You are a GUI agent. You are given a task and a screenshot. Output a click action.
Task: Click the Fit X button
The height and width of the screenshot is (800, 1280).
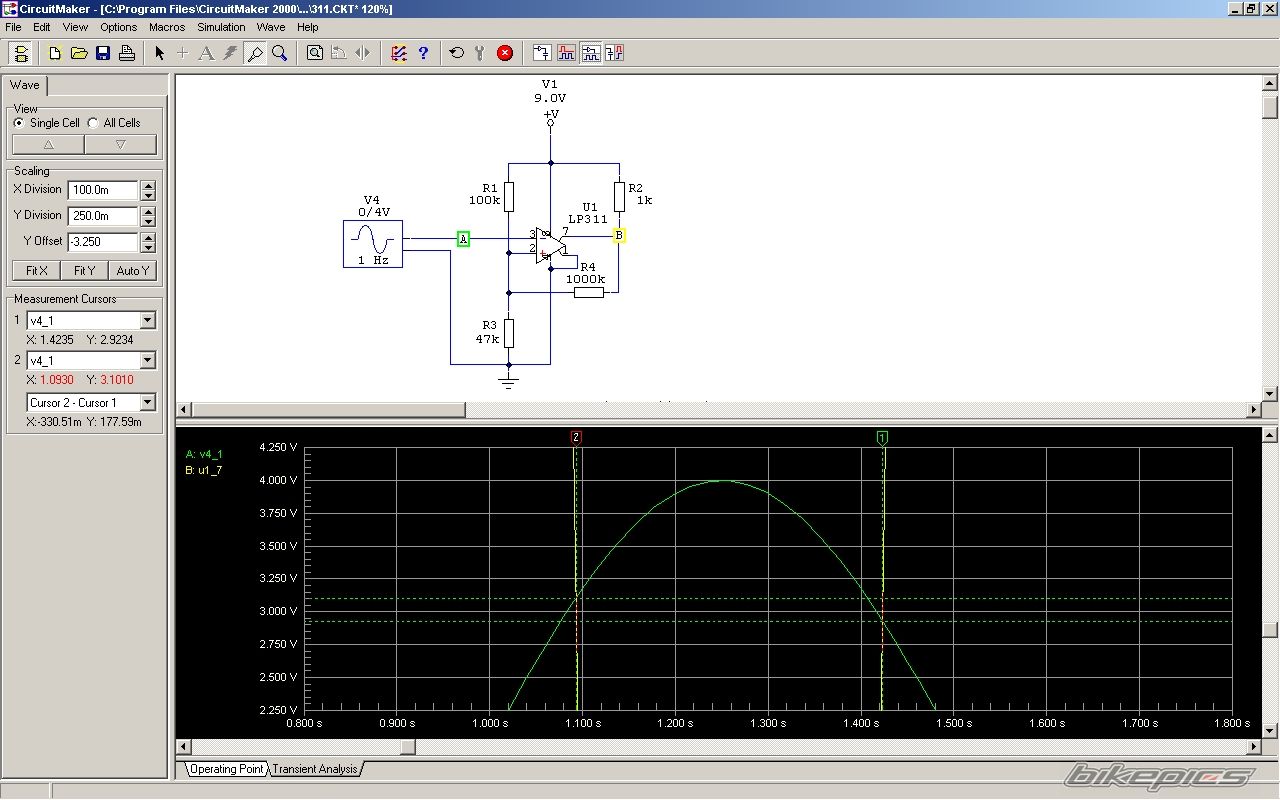tap(36, 271)
